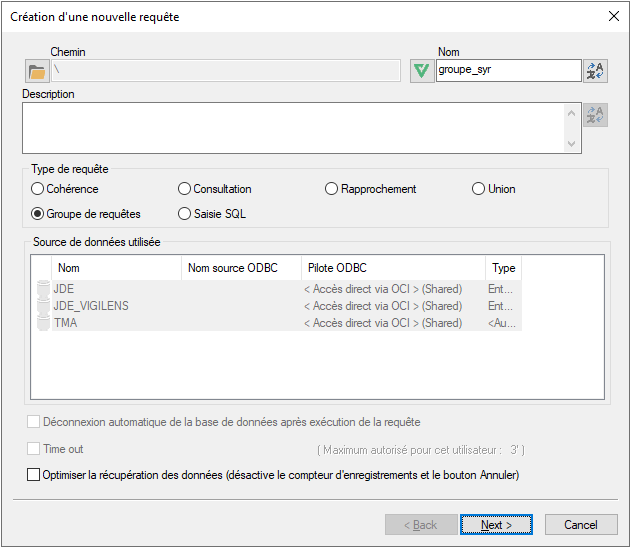Select the Rapprochement radio option
Image resolution: width=631 pixels, height=548 pixels.
[331, 189]
